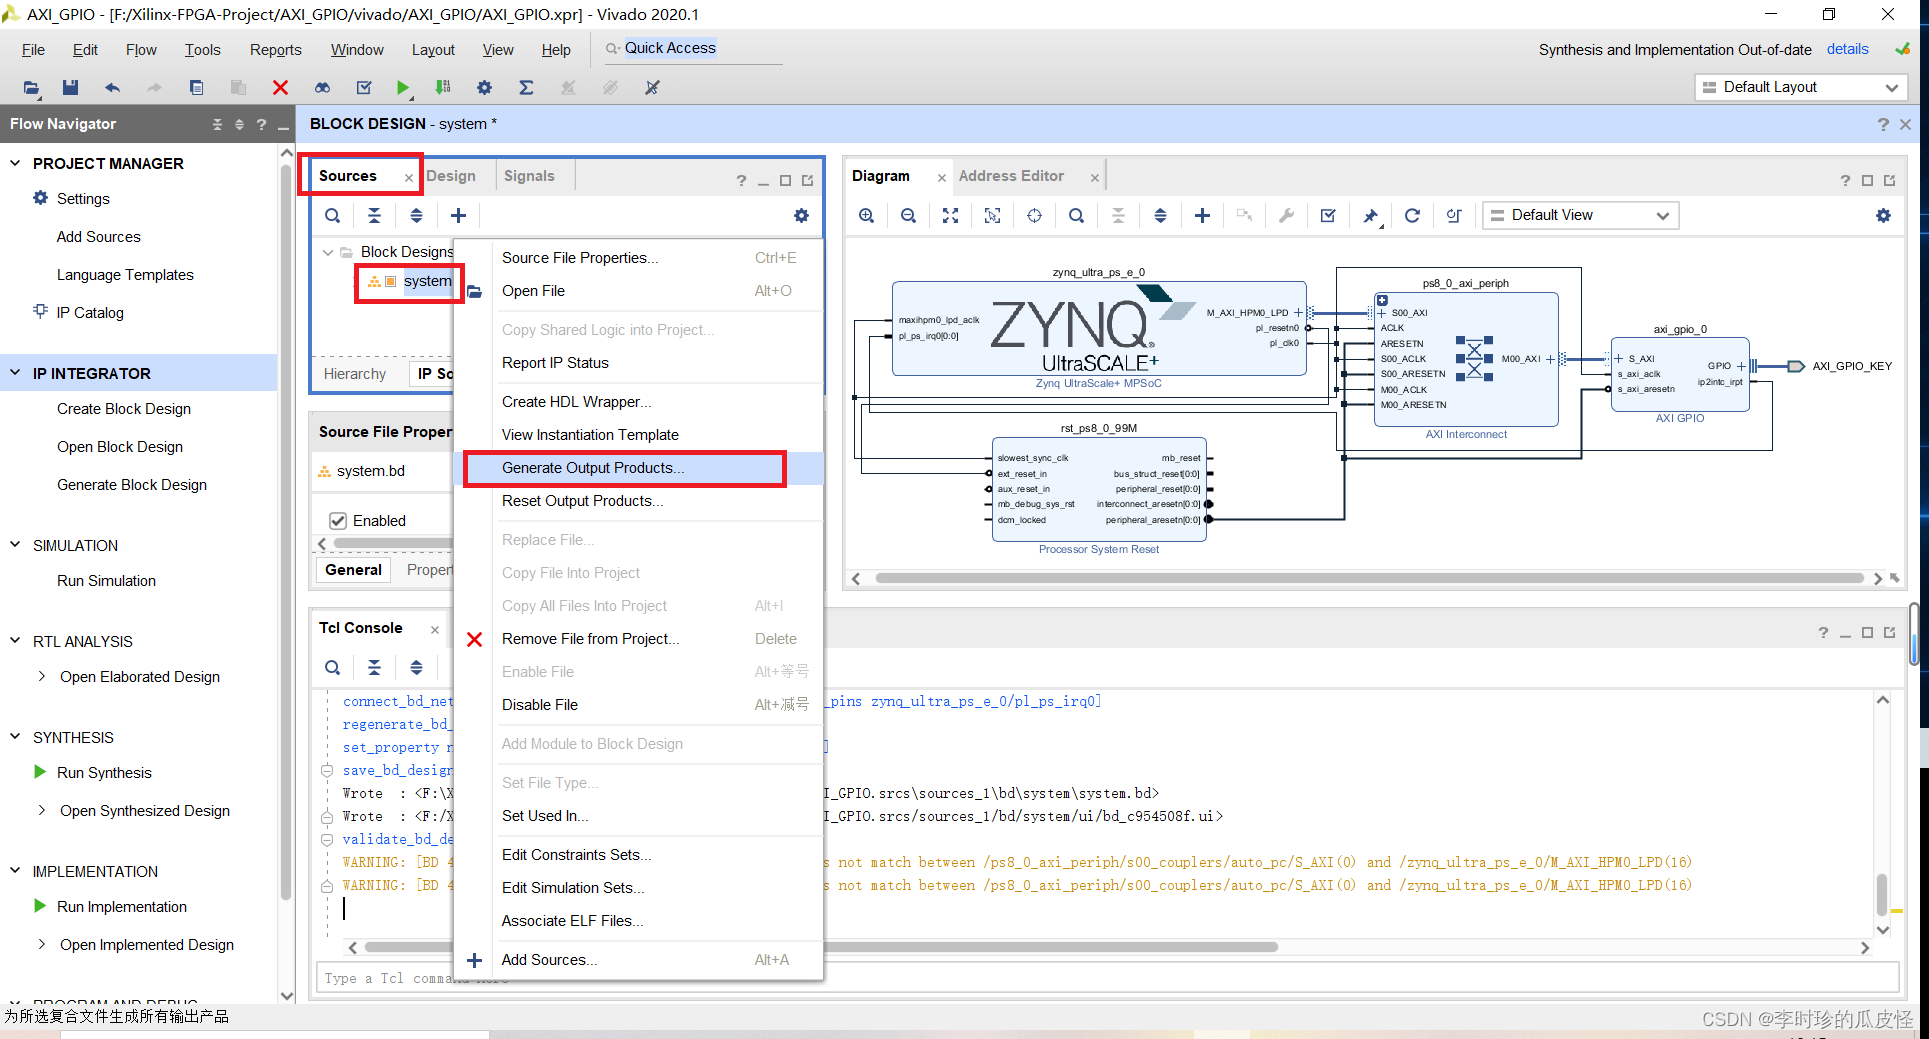Viewport: 1929px width, 1039px height.
Task: Click the binoculars Find icon
Action: [322, 88]
